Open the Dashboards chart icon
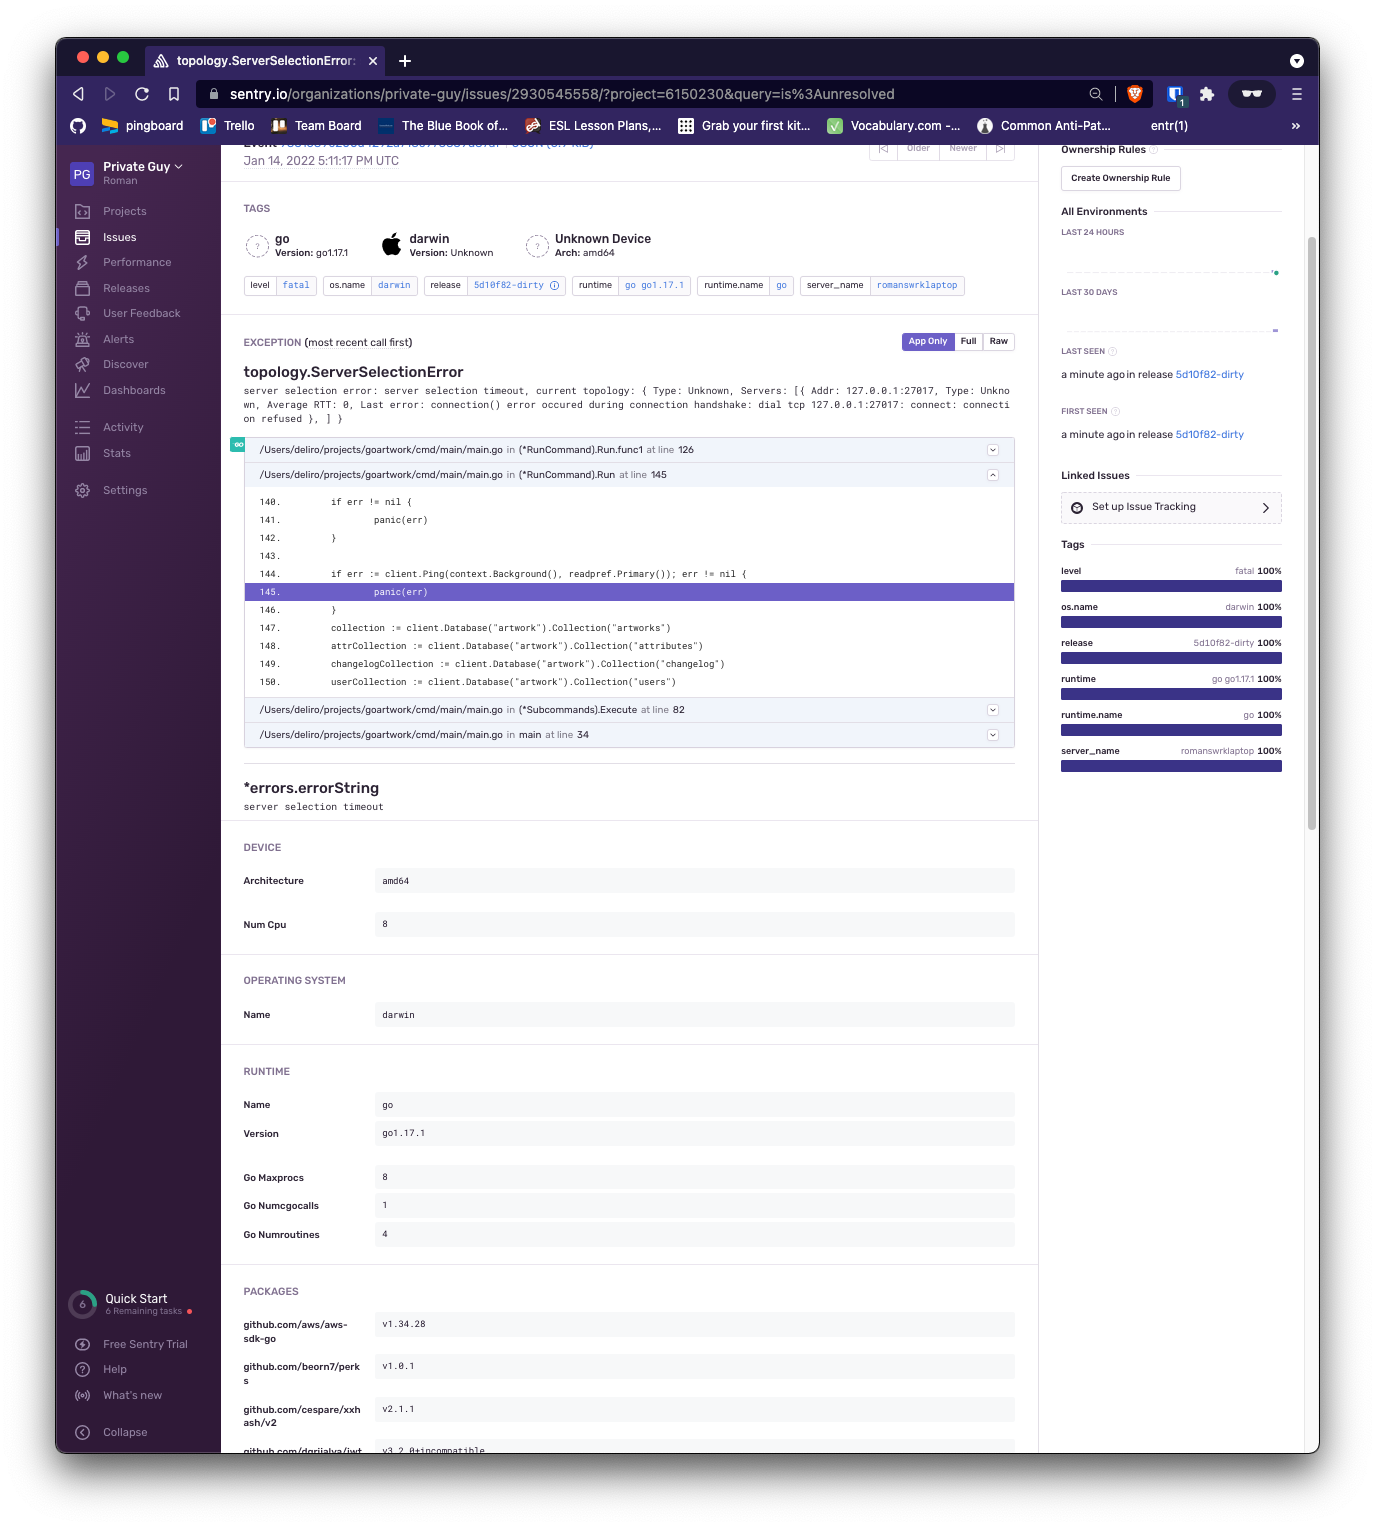 83,390
